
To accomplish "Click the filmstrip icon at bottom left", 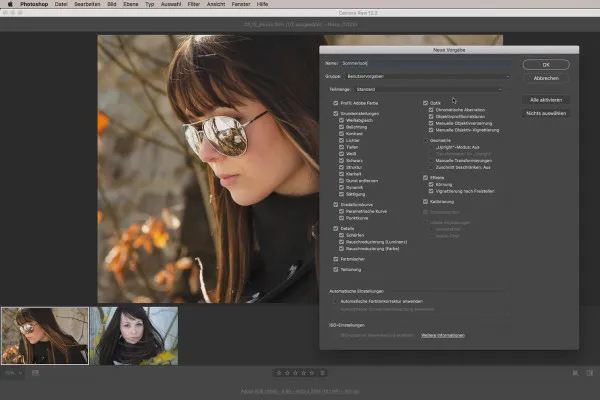I will (34, 373).
